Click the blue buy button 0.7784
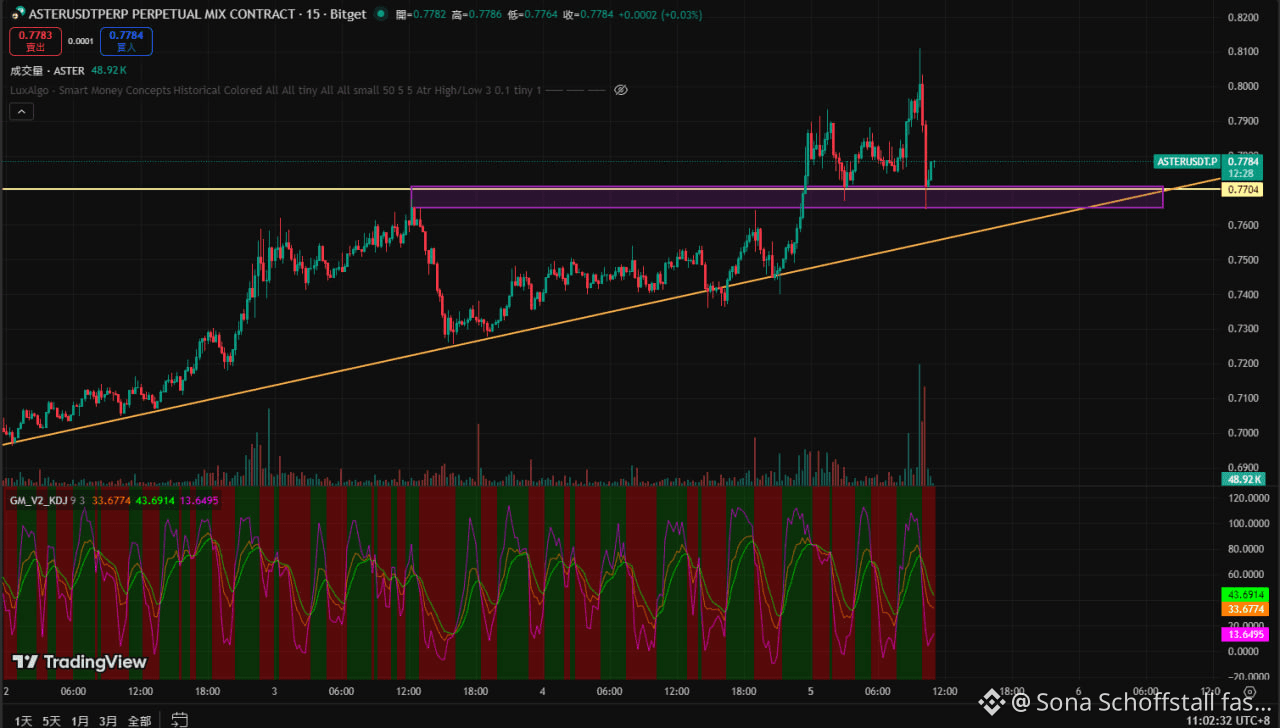Viewport: 1280px width, 728px height. point(126,41)
